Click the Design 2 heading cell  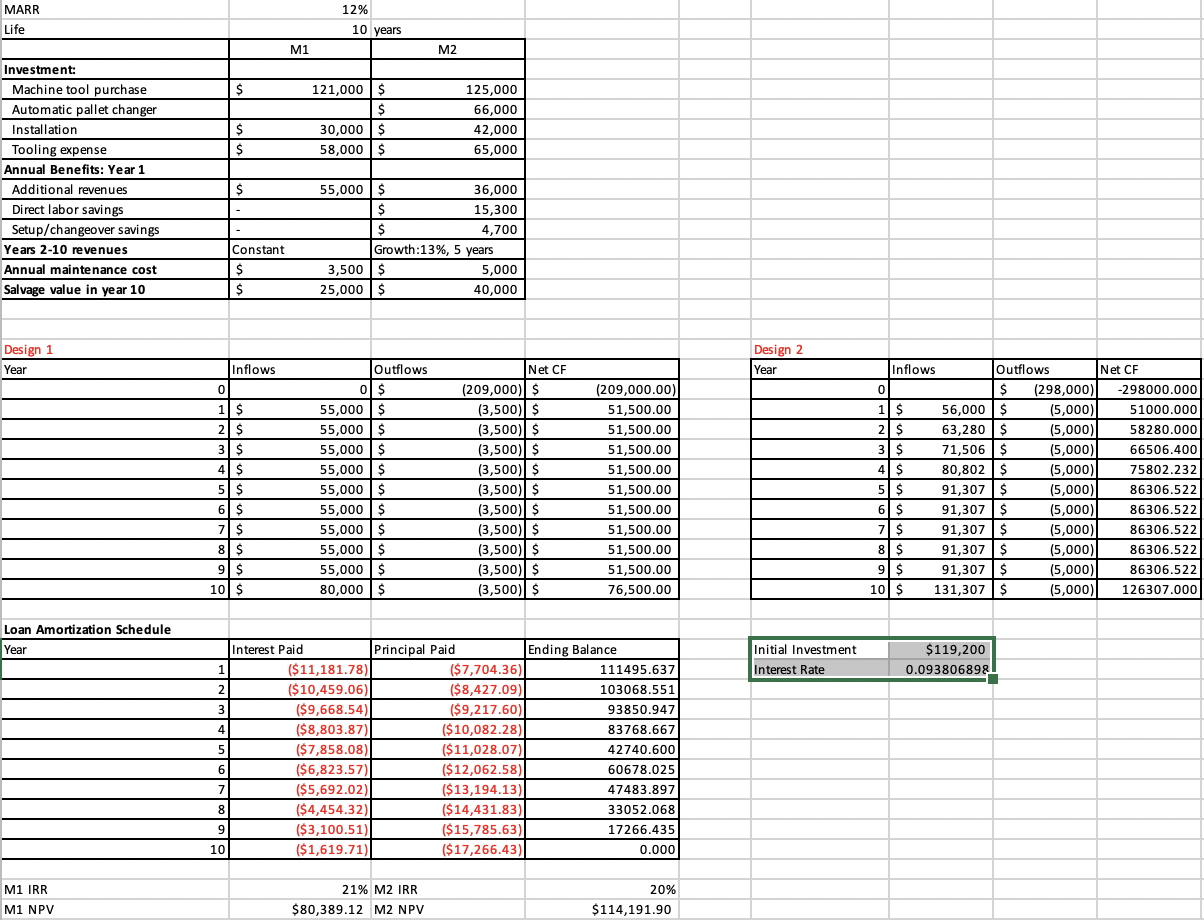click(780, 349)
